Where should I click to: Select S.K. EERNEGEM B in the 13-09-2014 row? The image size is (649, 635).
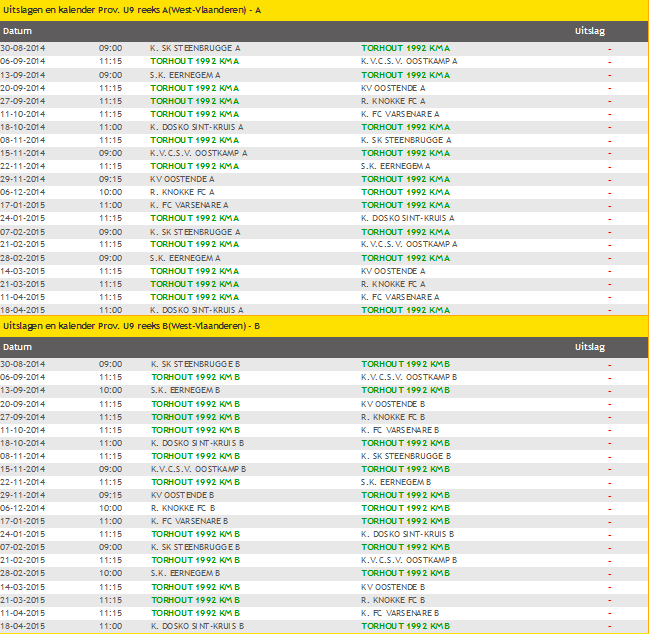pos(185,390)
